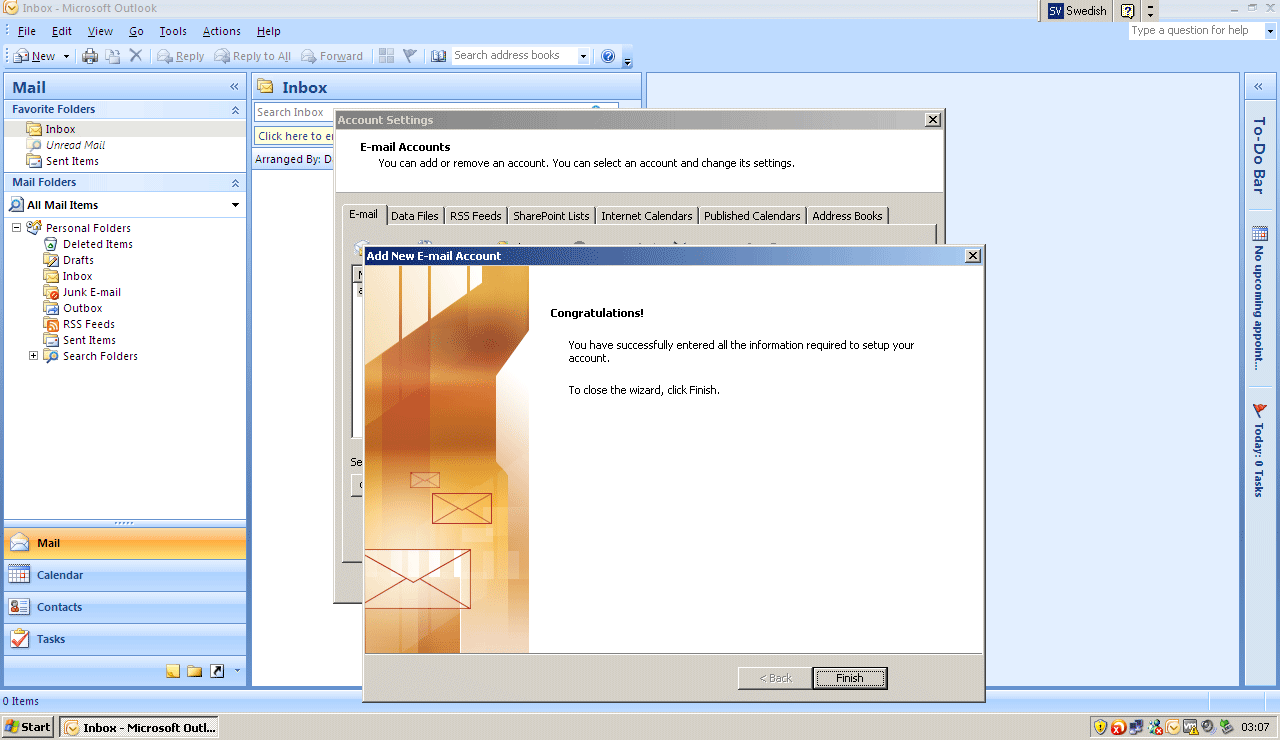Switch to Address Books tab
Viewport: 1280px width, 740px height.
point(847,216)
